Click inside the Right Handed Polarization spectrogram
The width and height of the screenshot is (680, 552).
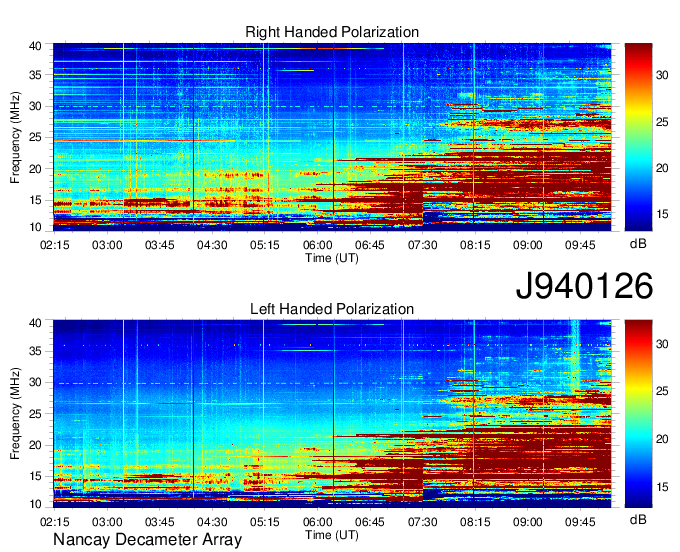click(332, 137)
